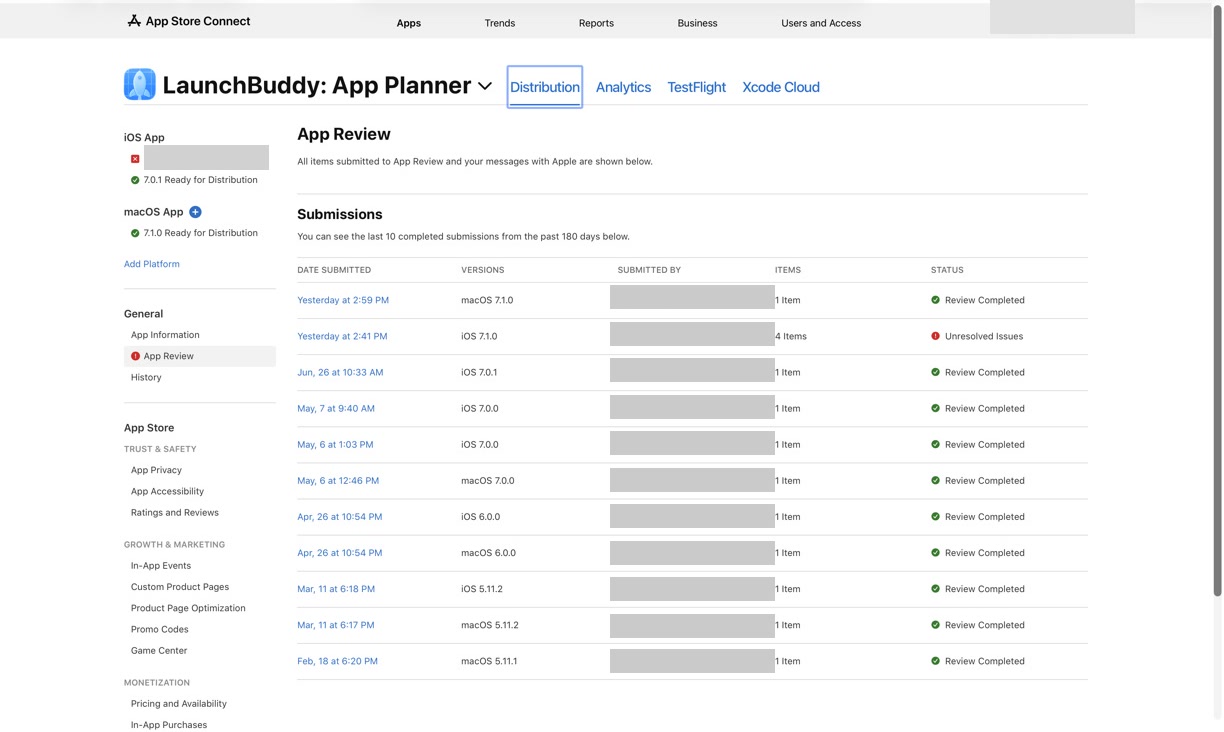Click green check icon beside 7.0.1 Ready for Distribution

click(x=135, y=180)
